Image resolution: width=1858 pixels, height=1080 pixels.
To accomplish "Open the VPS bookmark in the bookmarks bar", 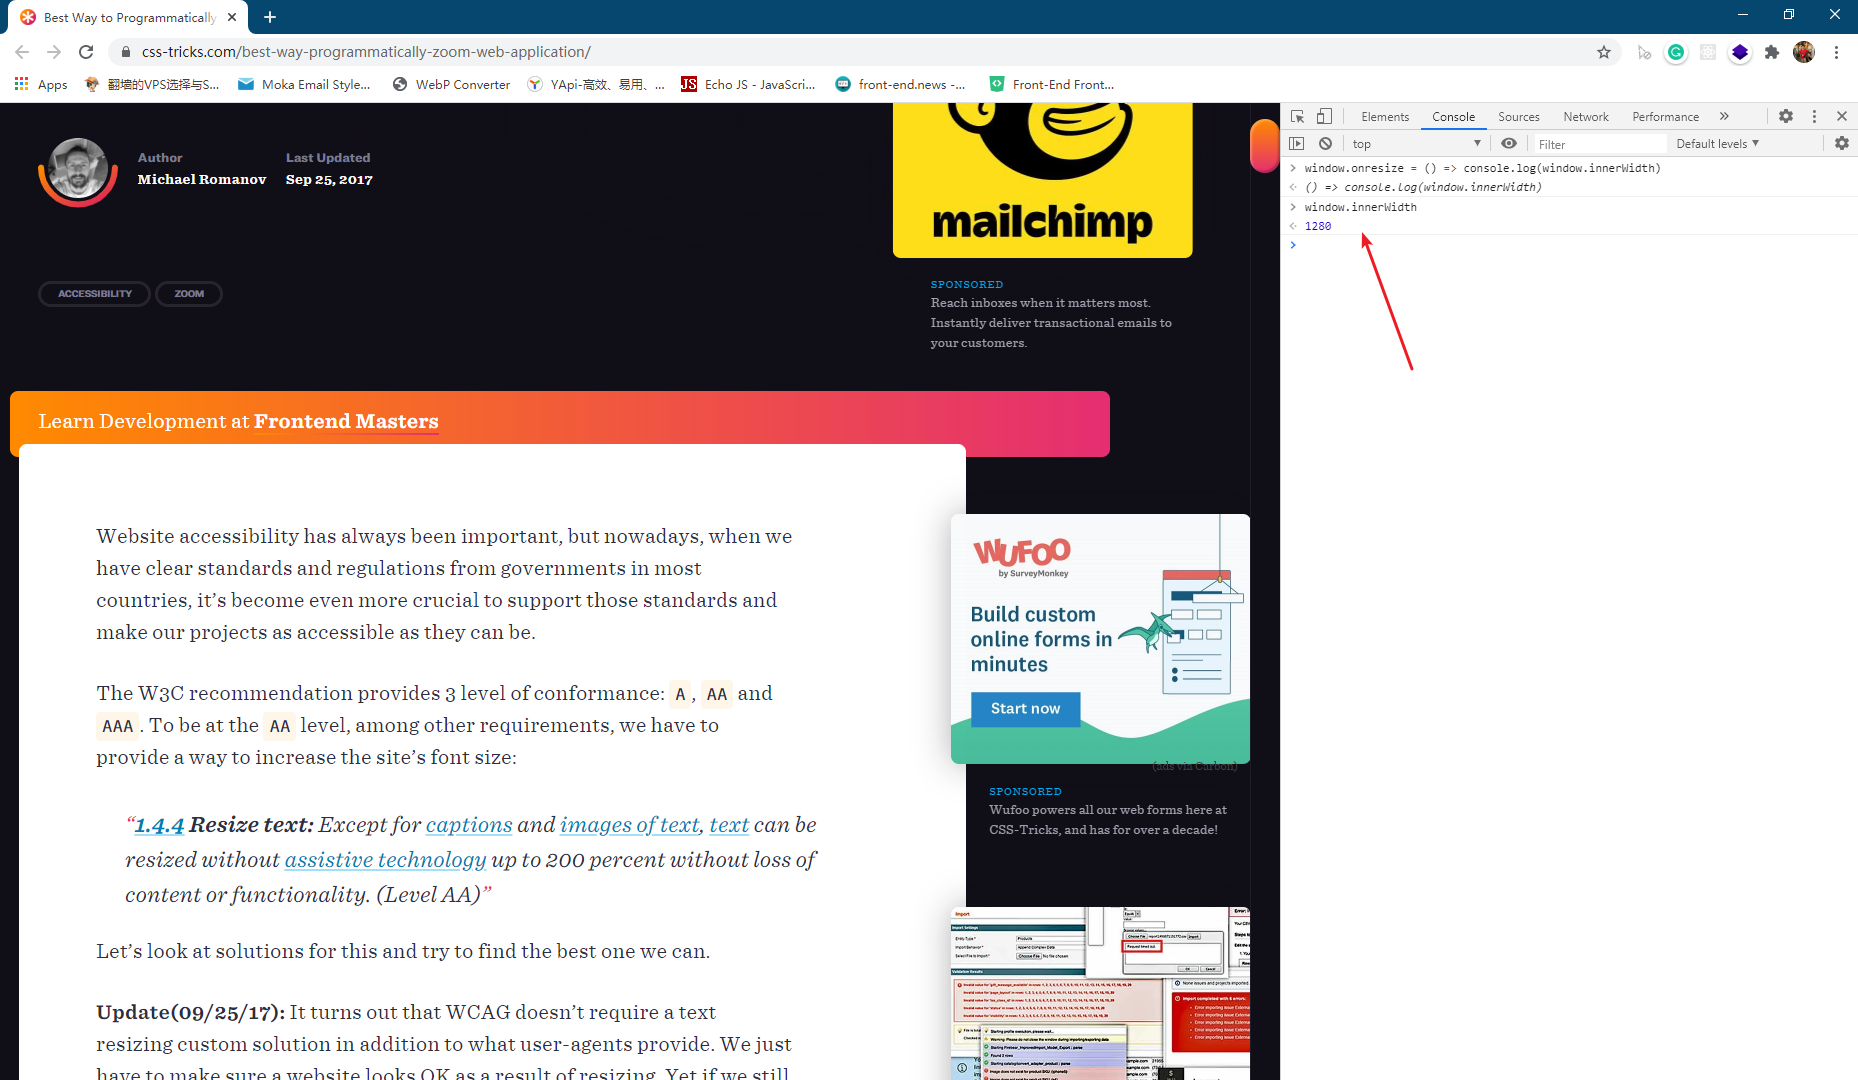I will click(153, 84).
